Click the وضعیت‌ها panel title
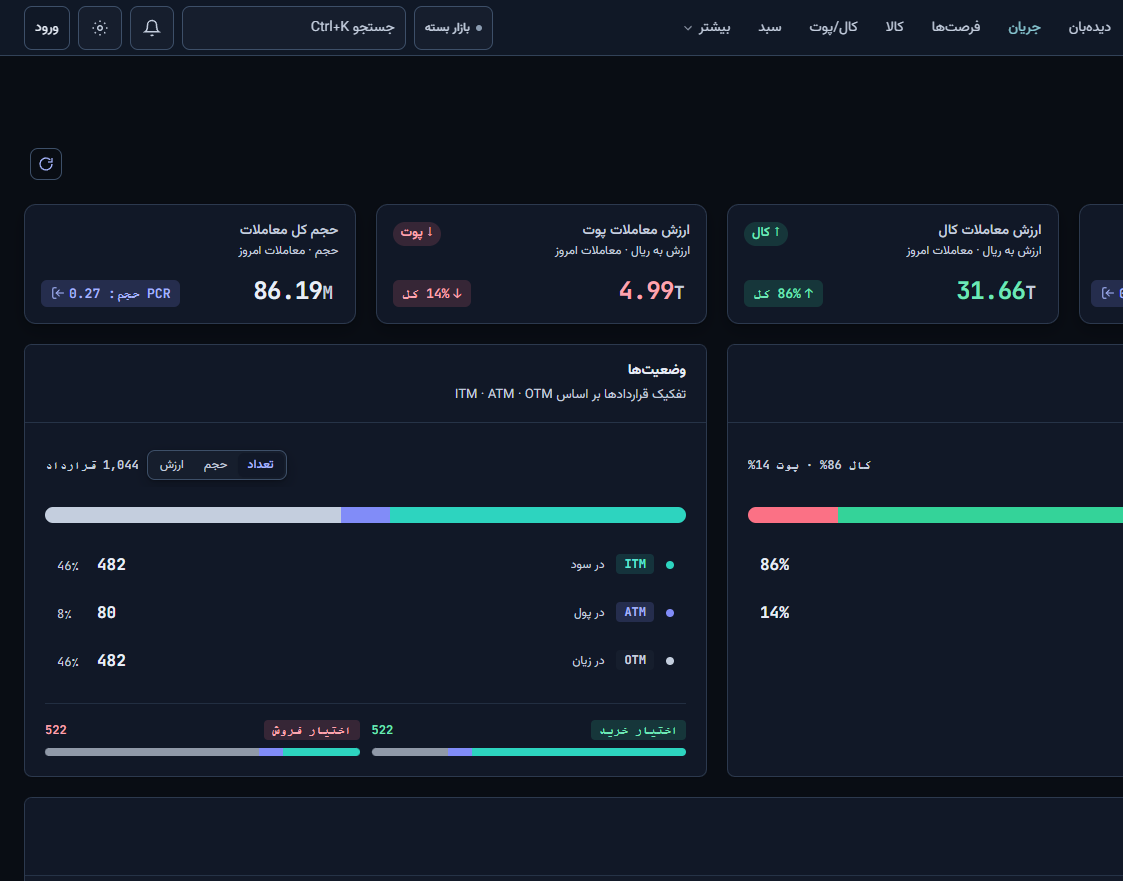 [x=657, y=370]
